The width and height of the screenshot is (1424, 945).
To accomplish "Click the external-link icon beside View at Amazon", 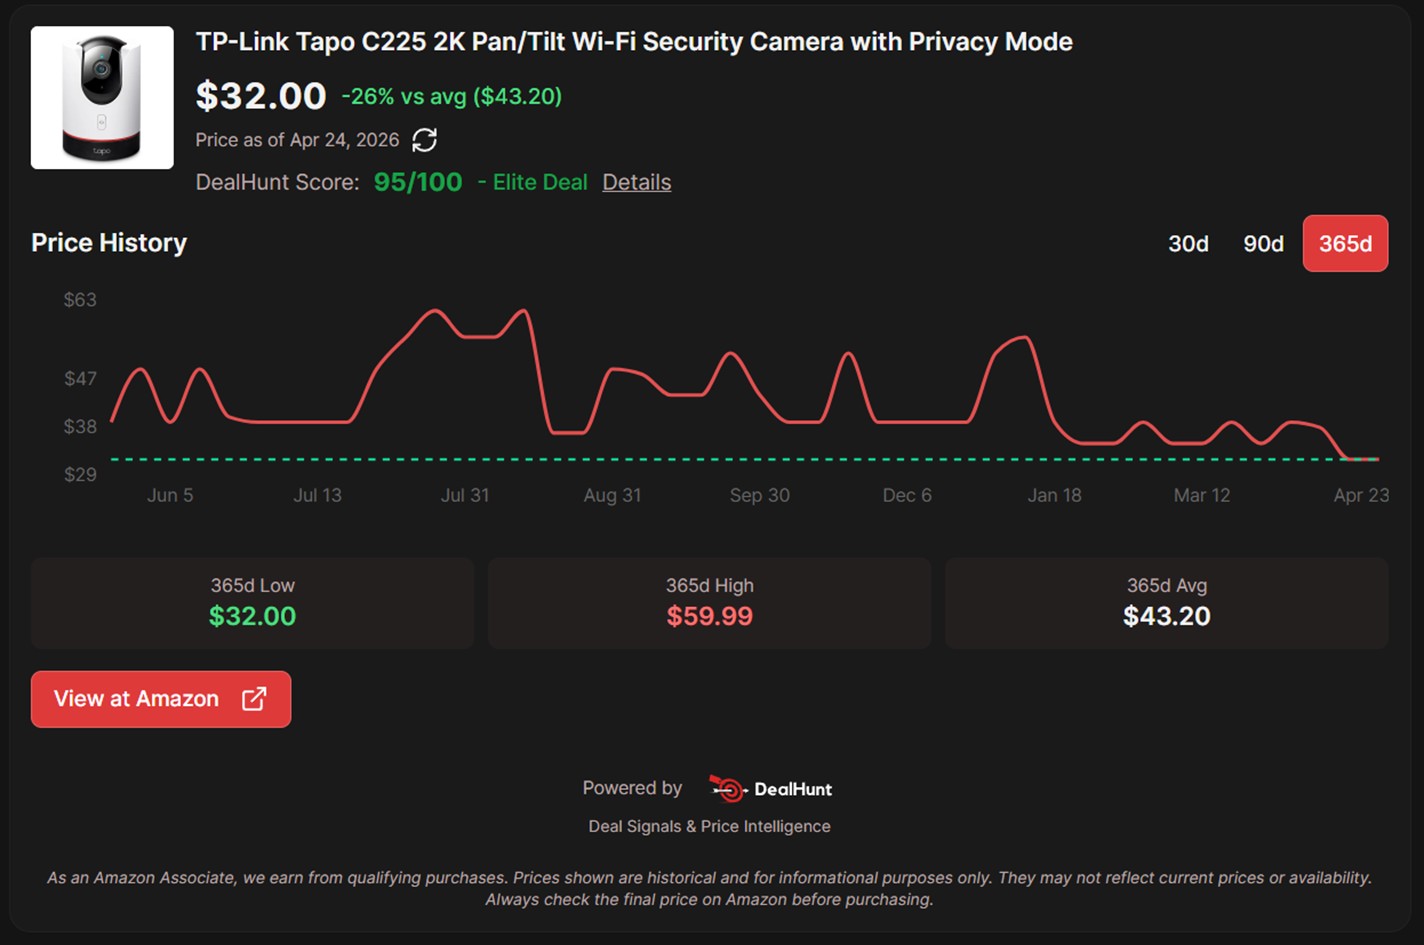I will tap(253, 699).
